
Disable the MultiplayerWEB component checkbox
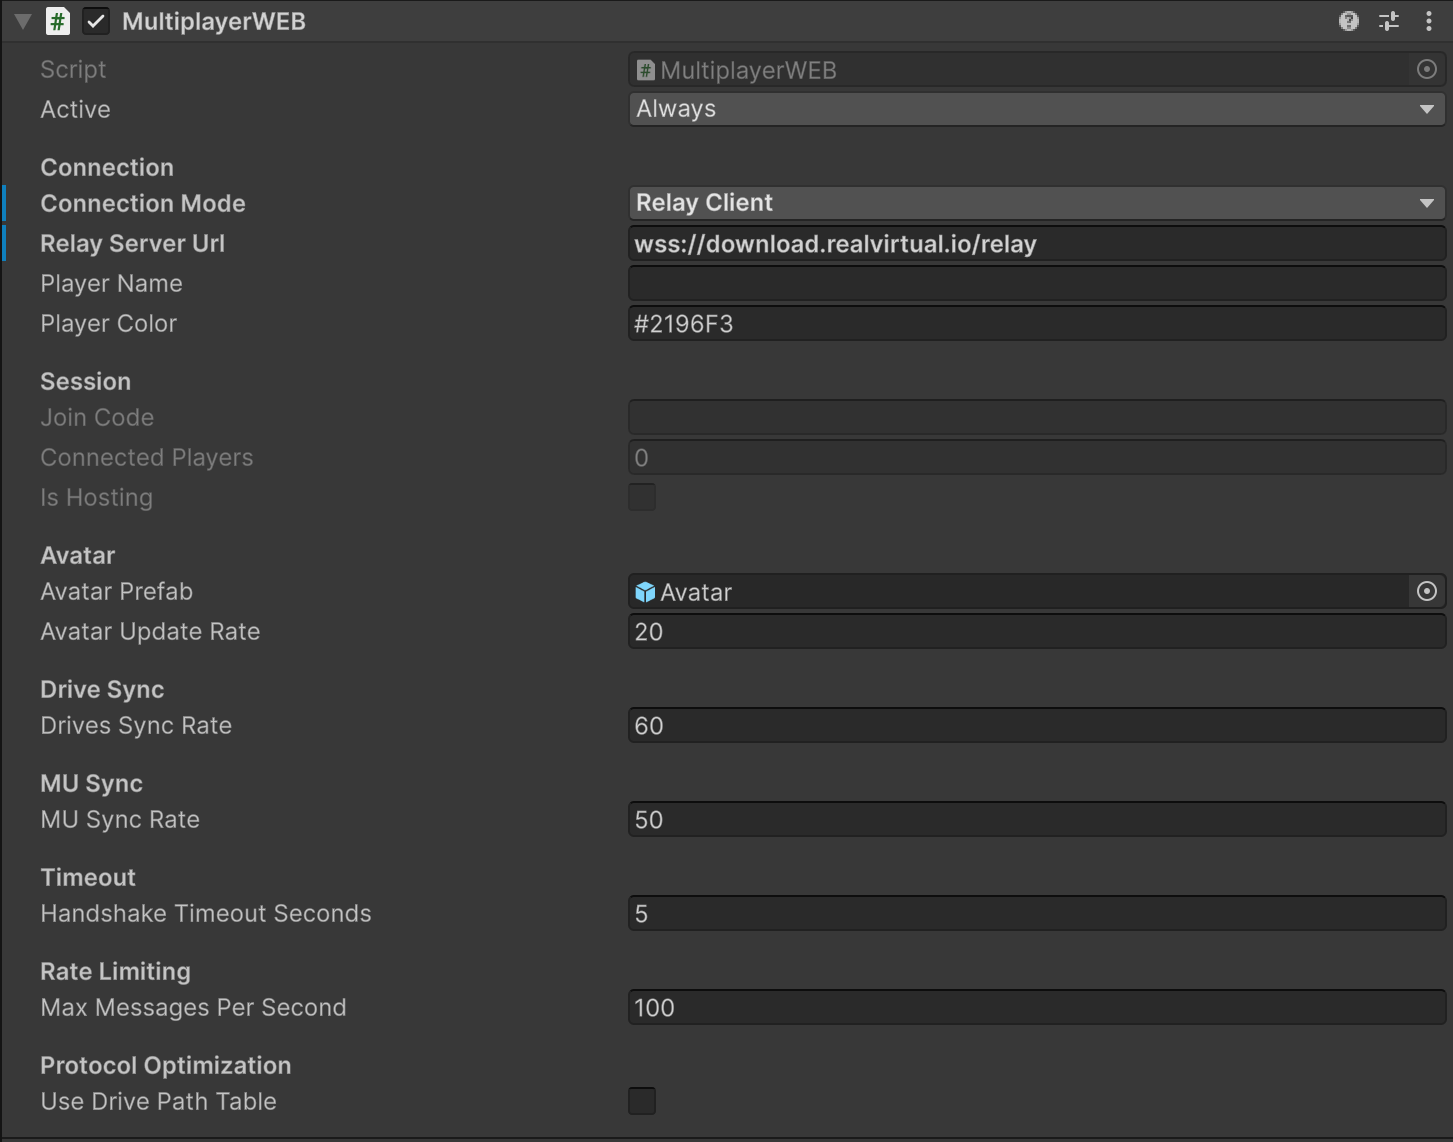click(x=96, y=21)
